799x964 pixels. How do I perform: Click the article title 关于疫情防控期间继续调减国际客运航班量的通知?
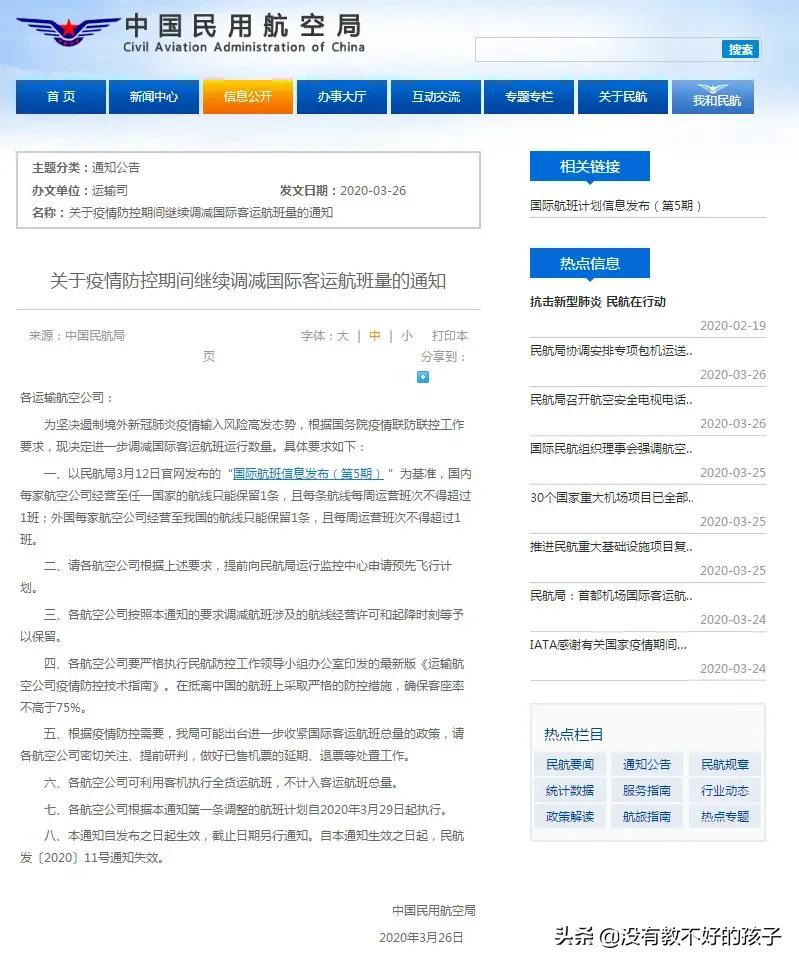click(x=248, y=282)
